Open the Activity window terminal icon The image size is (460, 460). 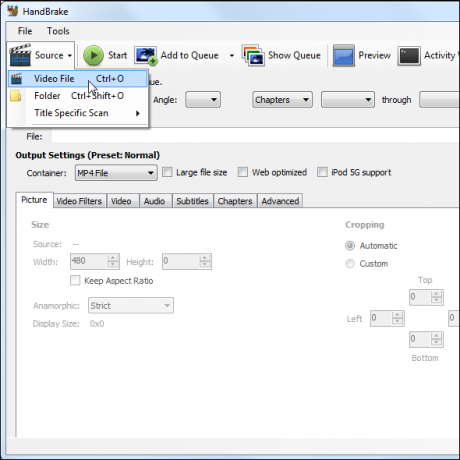[409, 56]
